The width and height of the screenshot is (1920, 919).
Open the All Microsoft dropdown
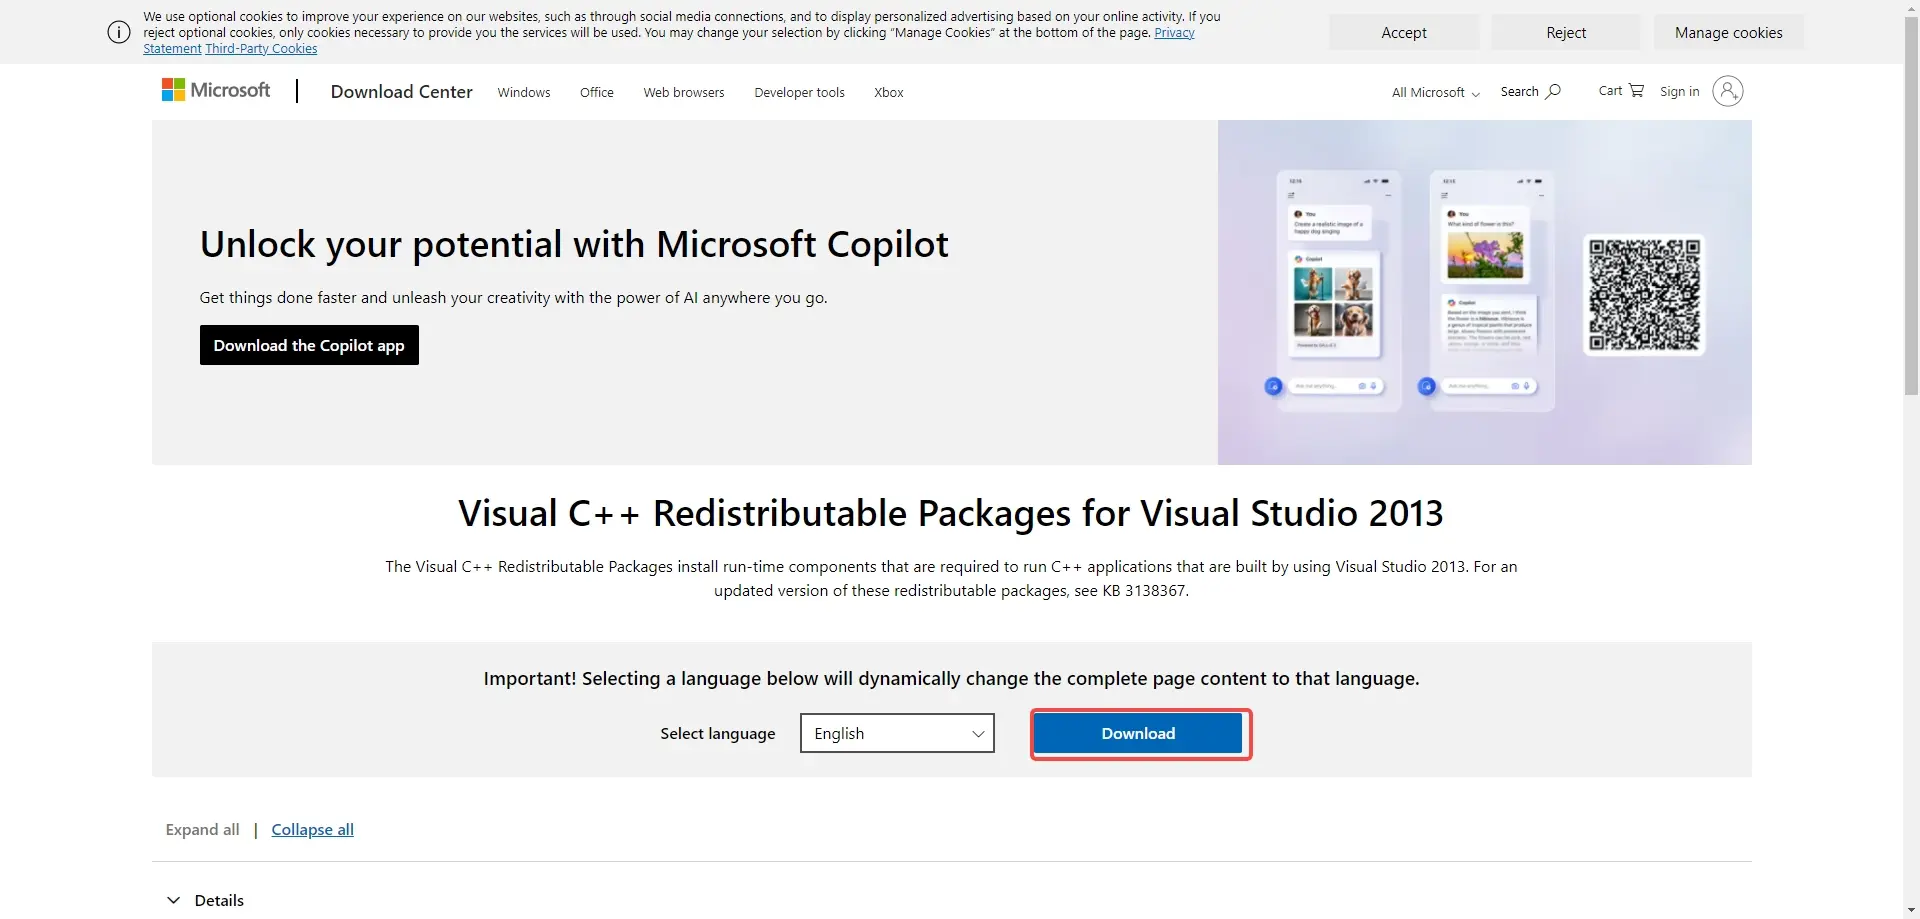point(1436,92)
